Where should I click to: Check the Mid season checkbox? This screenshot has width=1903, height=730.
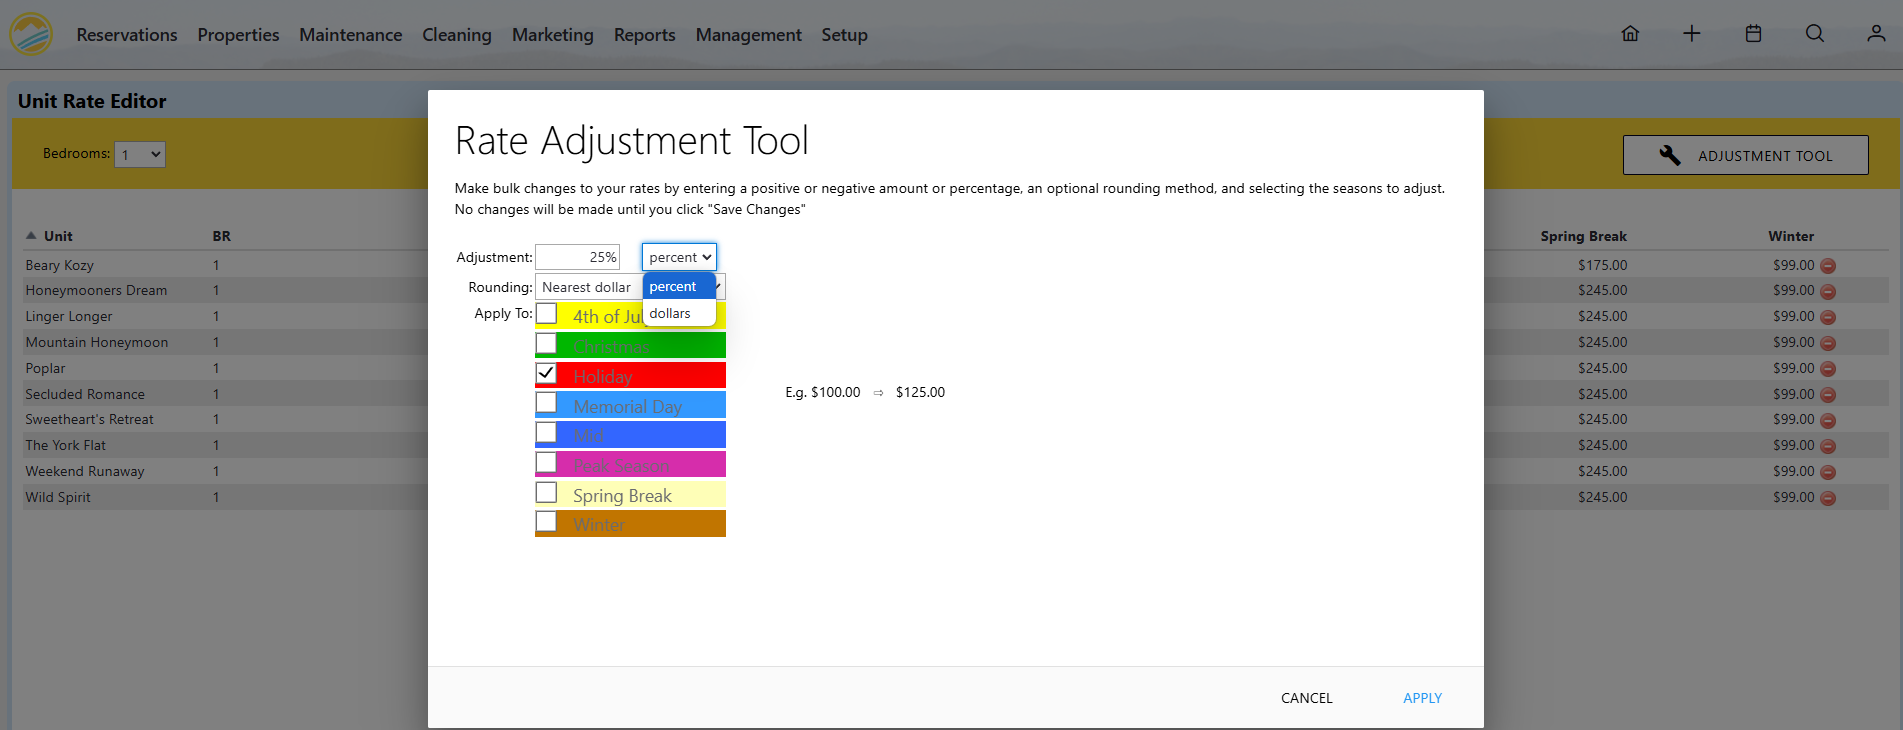[x=546, y=433]
